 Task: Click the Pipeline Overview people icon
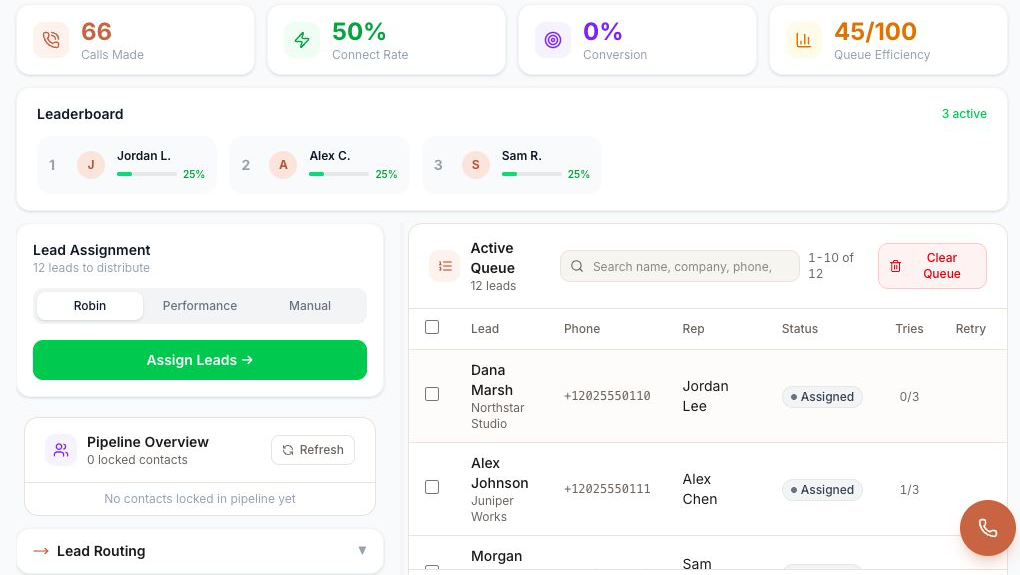click(61, 449)
